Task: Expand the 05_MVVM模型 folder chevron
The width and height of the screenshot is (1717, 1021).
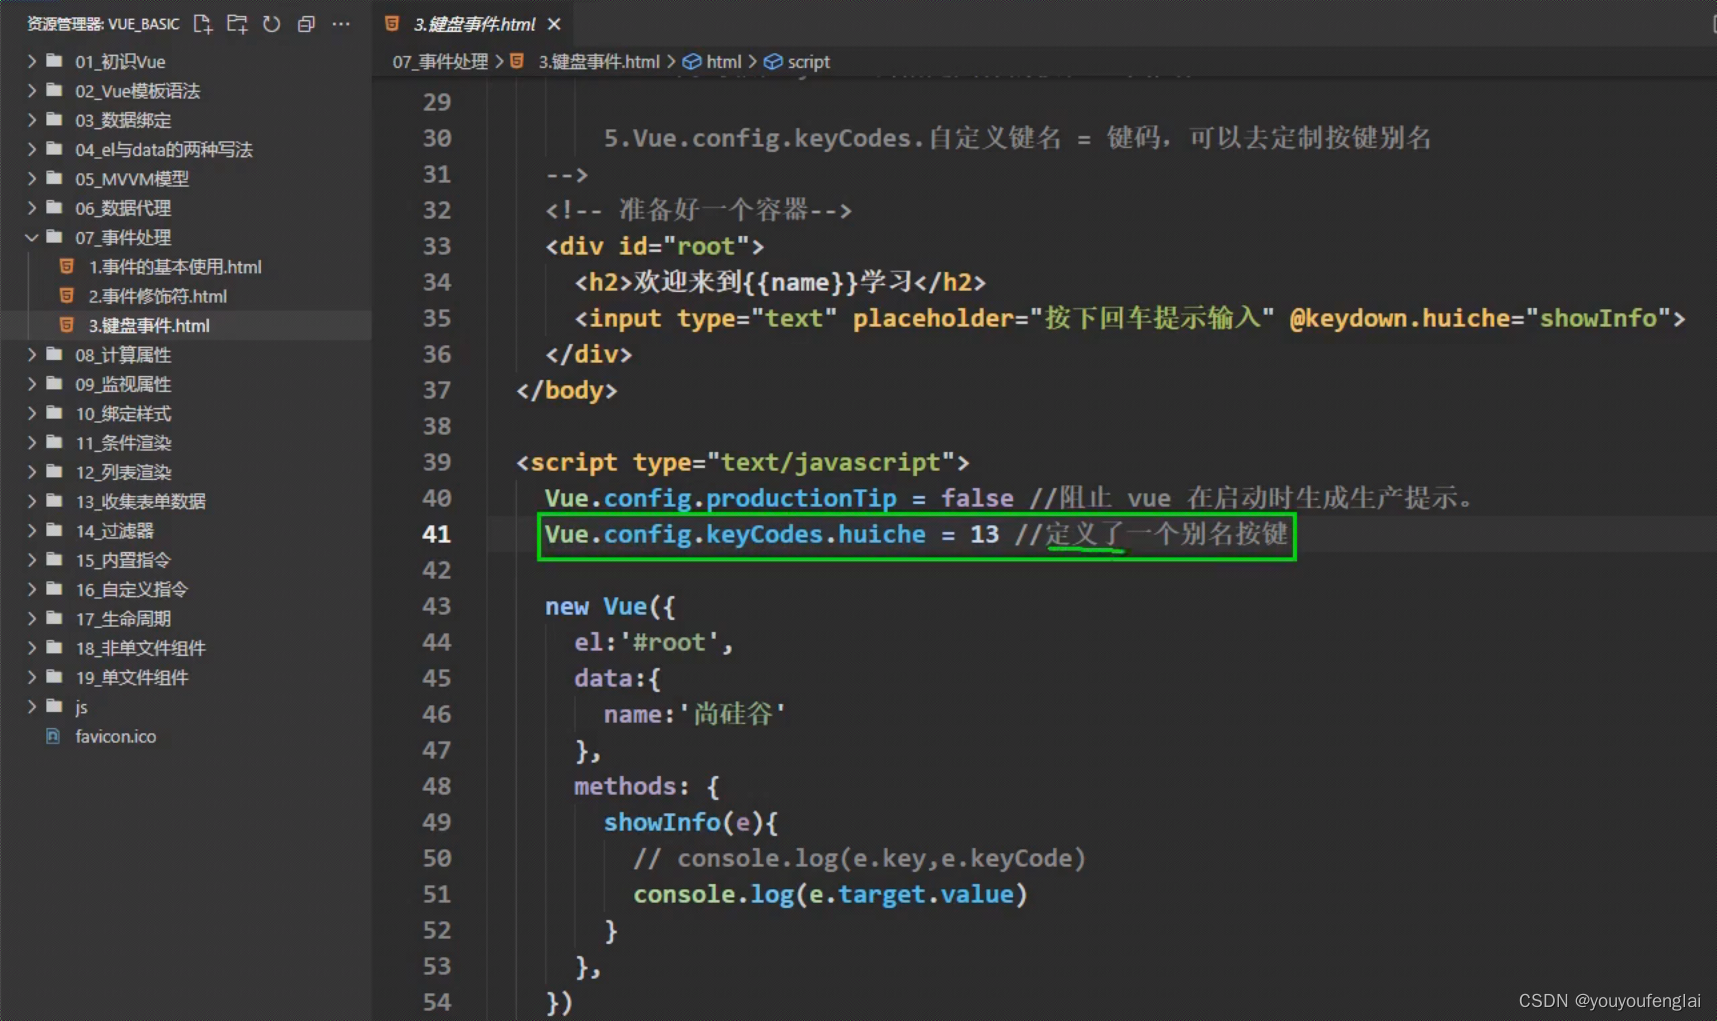Action: 32,178
